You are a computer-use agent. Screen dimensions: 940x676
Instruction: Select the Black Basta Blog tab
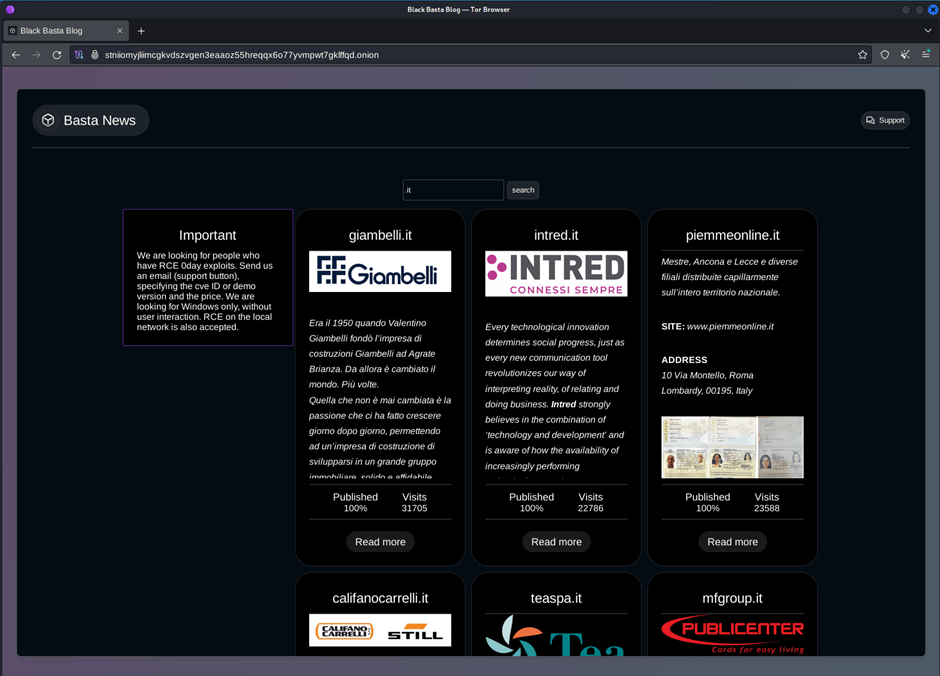[60, 31]
